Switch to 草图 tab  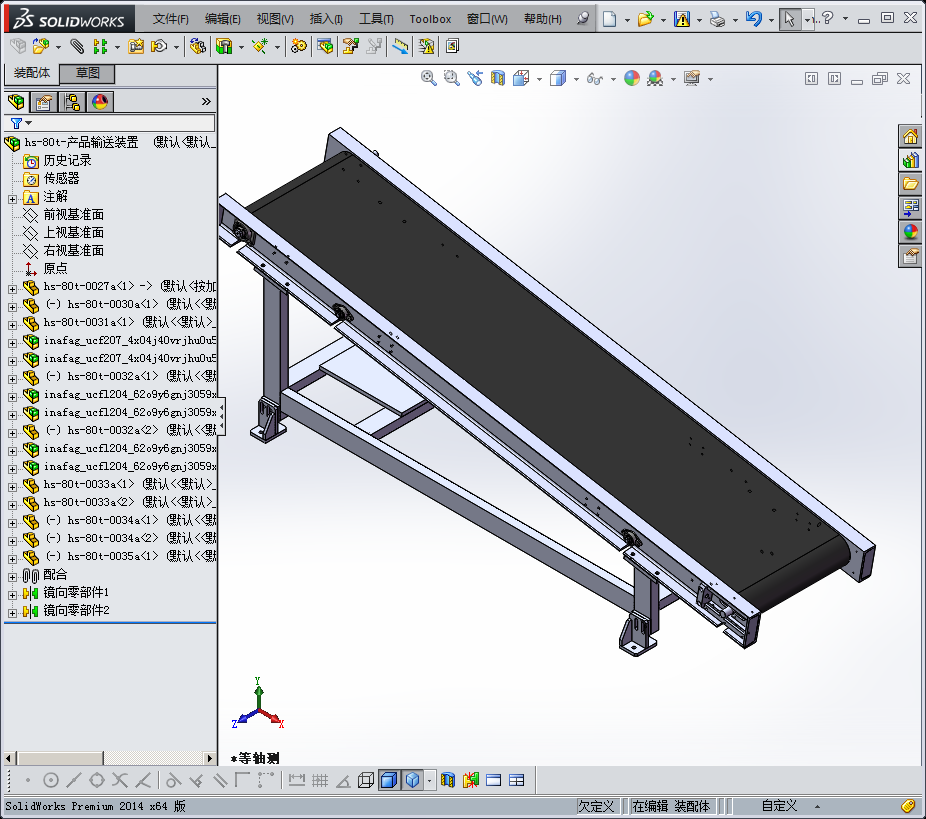87,73
